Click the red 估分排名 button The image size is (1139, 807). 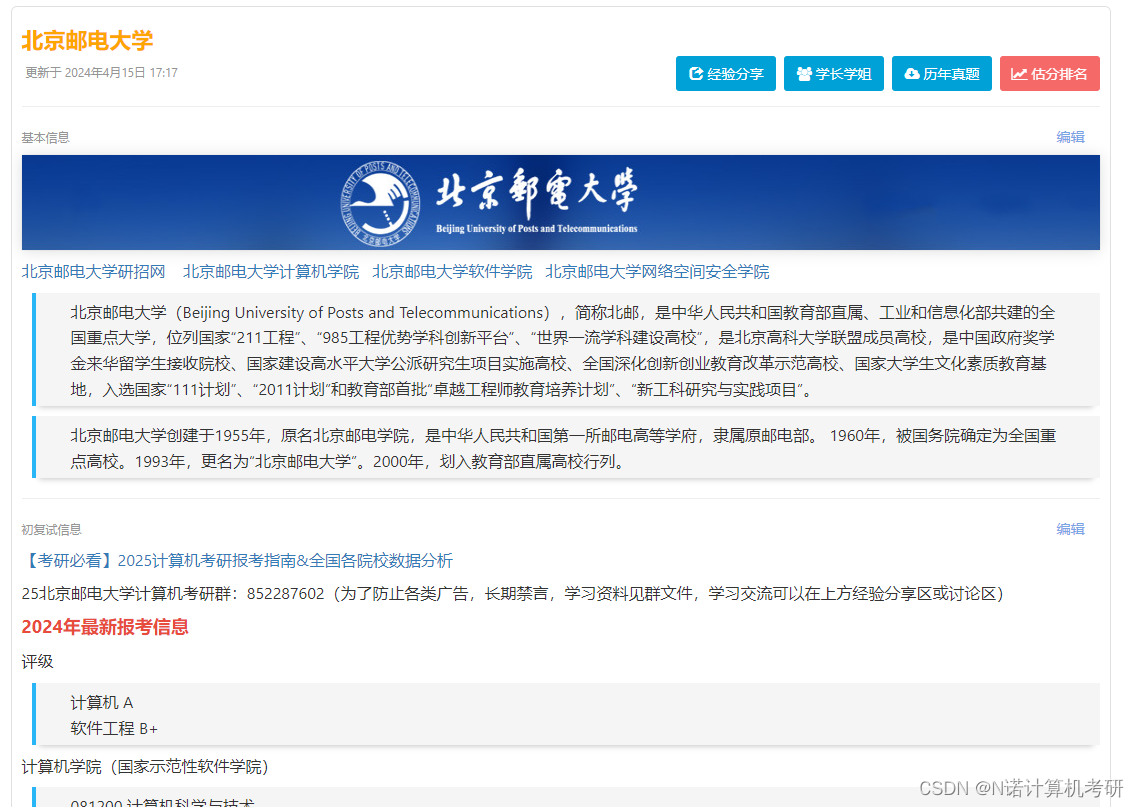point(1049,73)
